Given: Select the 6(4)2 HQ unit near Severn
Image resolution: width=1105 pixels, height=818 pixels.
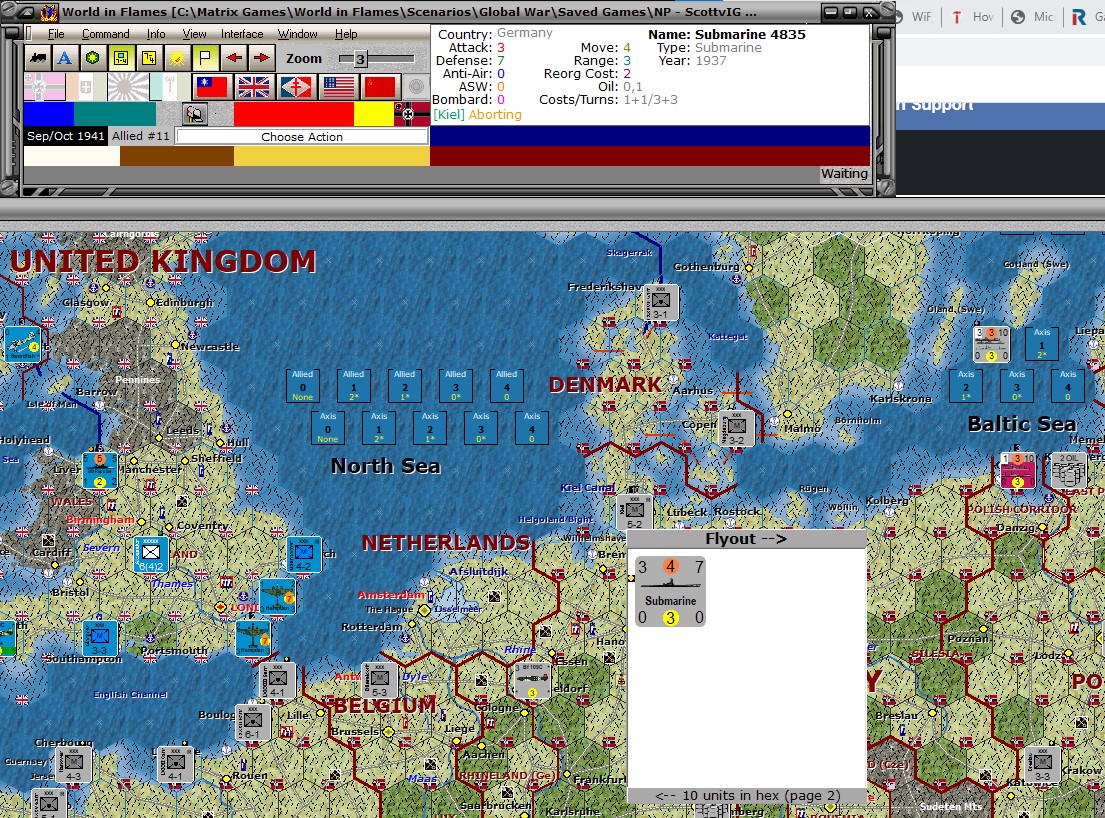Looking at the screenshot, I should 151,554.
